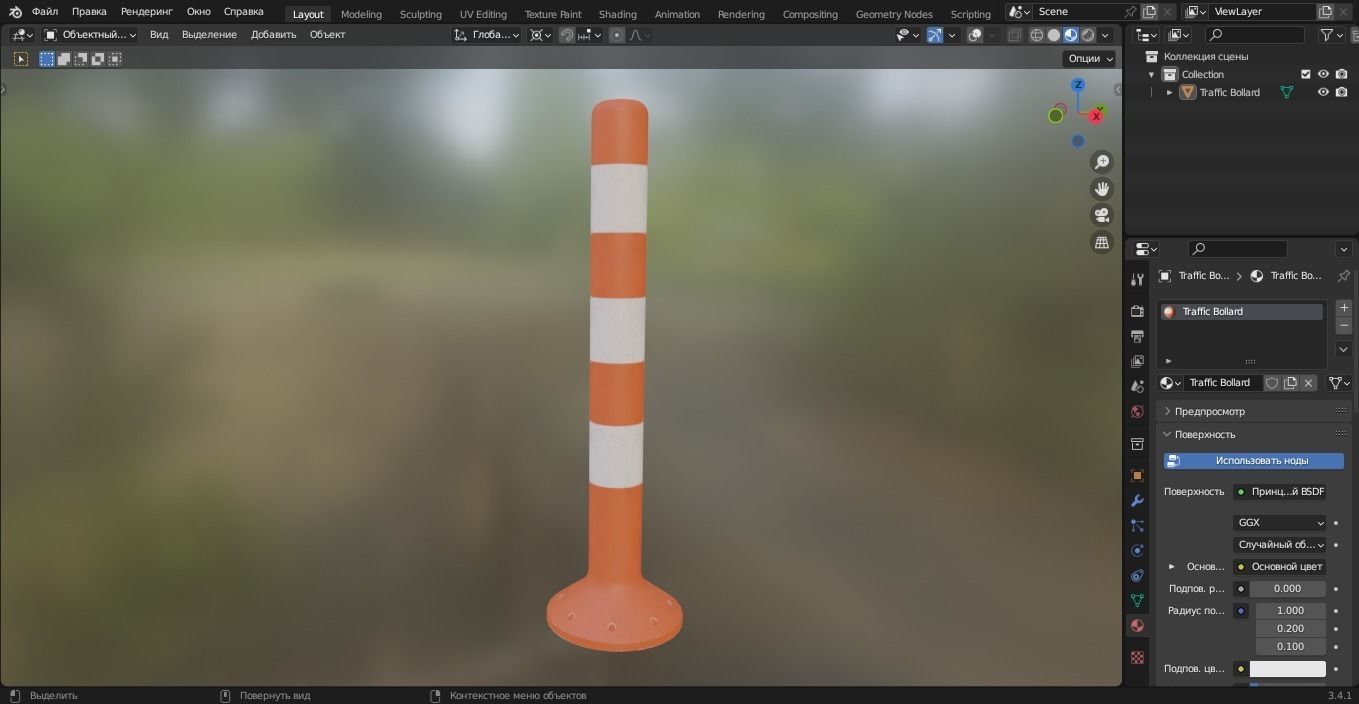This screenshot has height=704, width=1359.
Task: Open the Рендеринг menu
Action: (146, 12)
